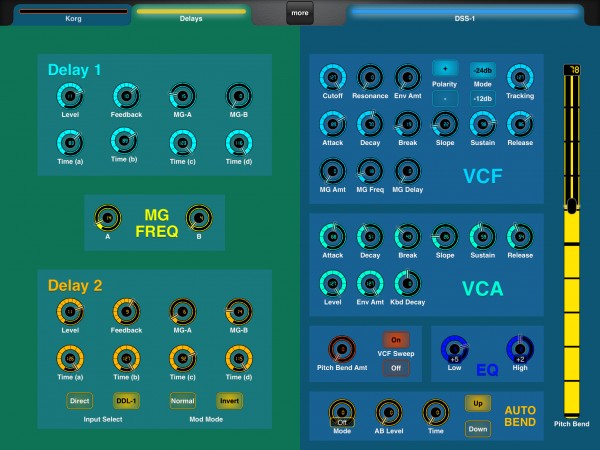Adjust the Delay 1 Feedback knob
This screenshot has height=450, width=600.
point(126,96)
